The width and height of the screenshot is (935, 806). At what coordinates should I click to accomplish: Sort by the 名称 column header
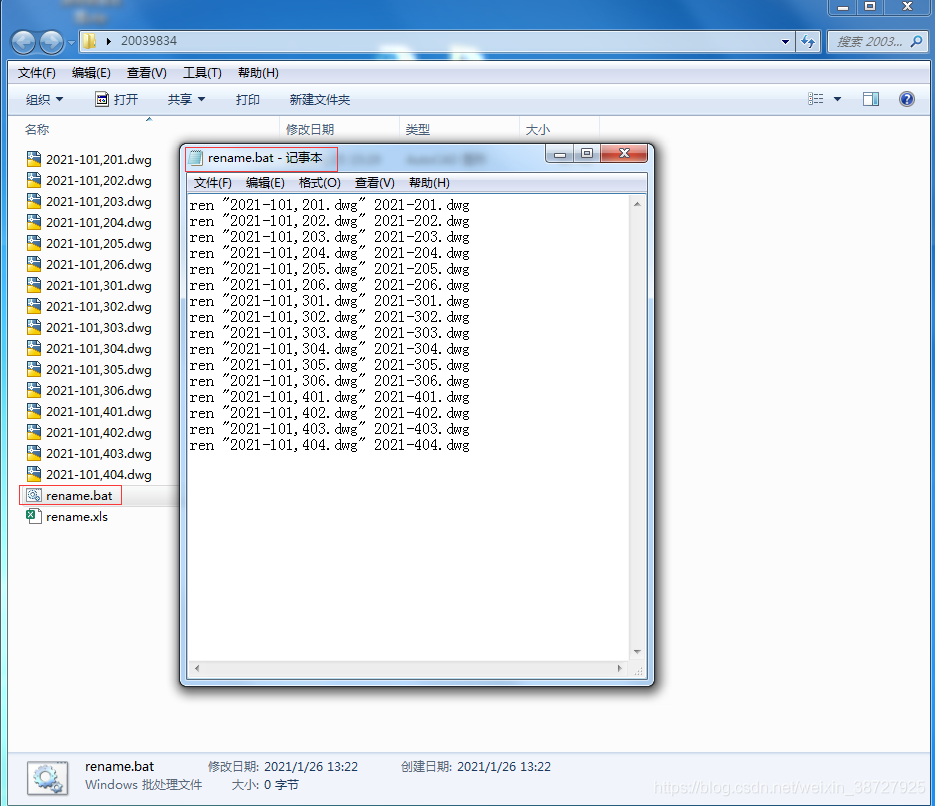[x=37, y=129]
